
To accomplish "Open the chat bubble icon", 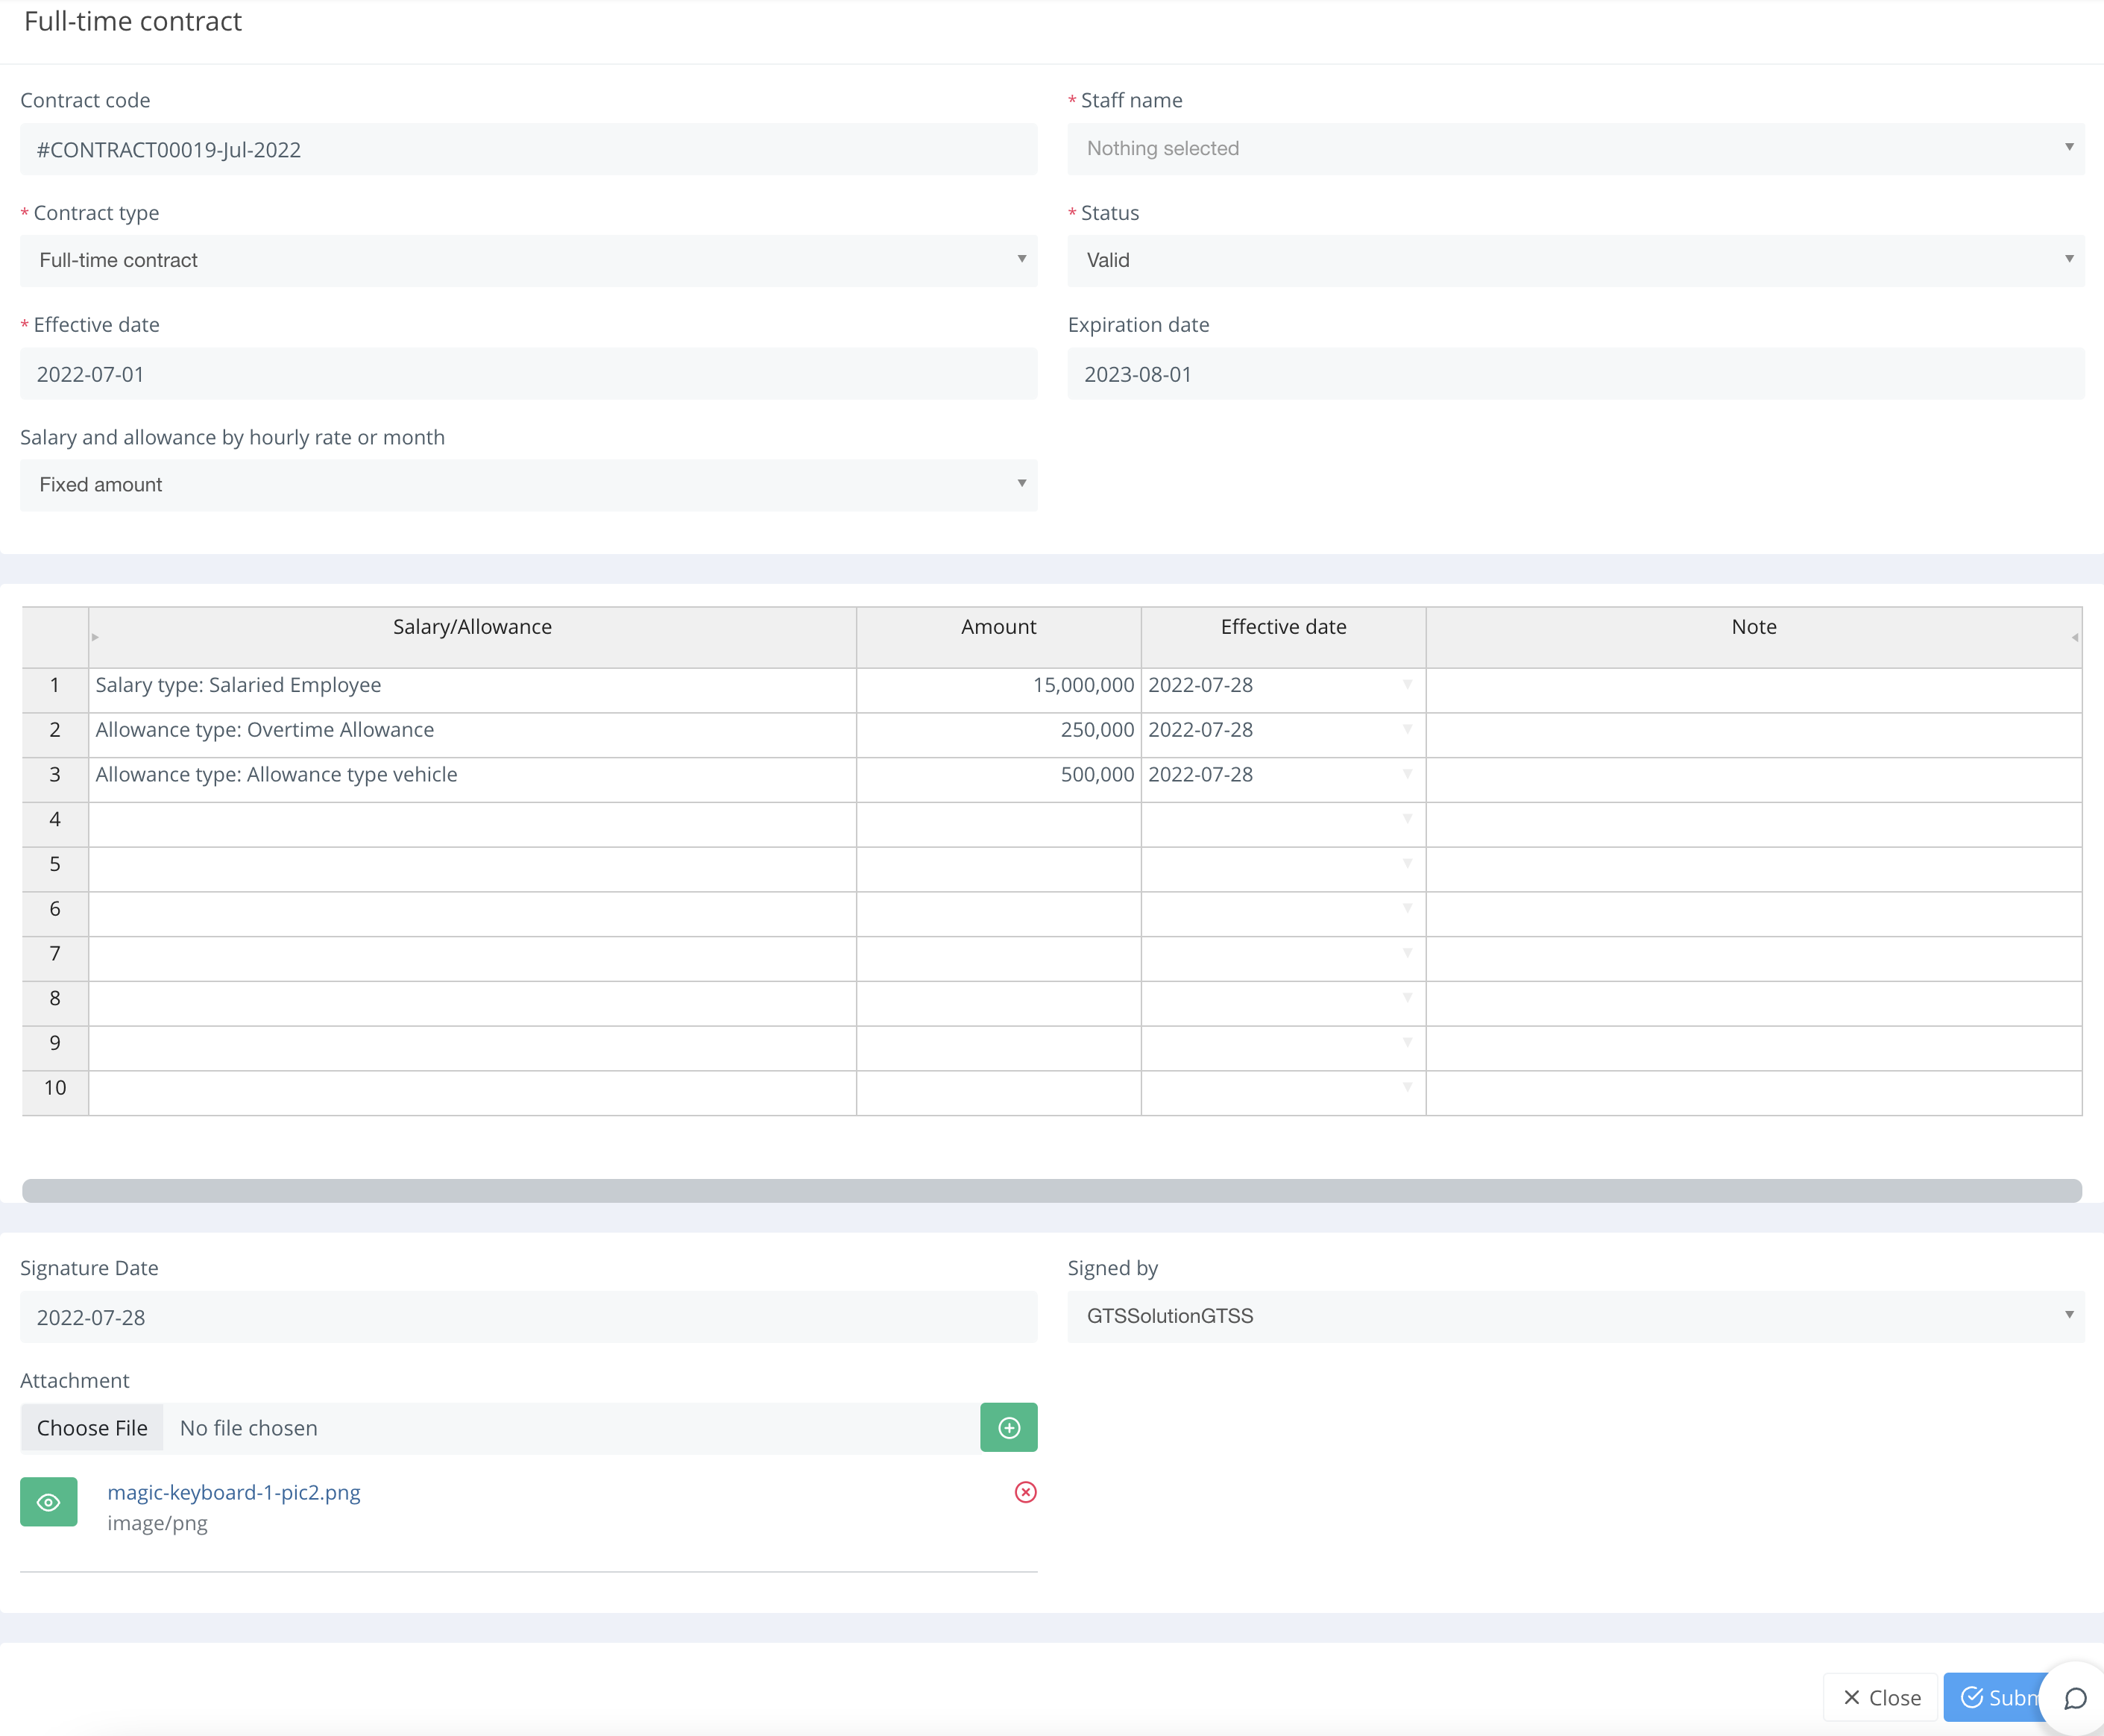I will (x=2075, y=1698).
